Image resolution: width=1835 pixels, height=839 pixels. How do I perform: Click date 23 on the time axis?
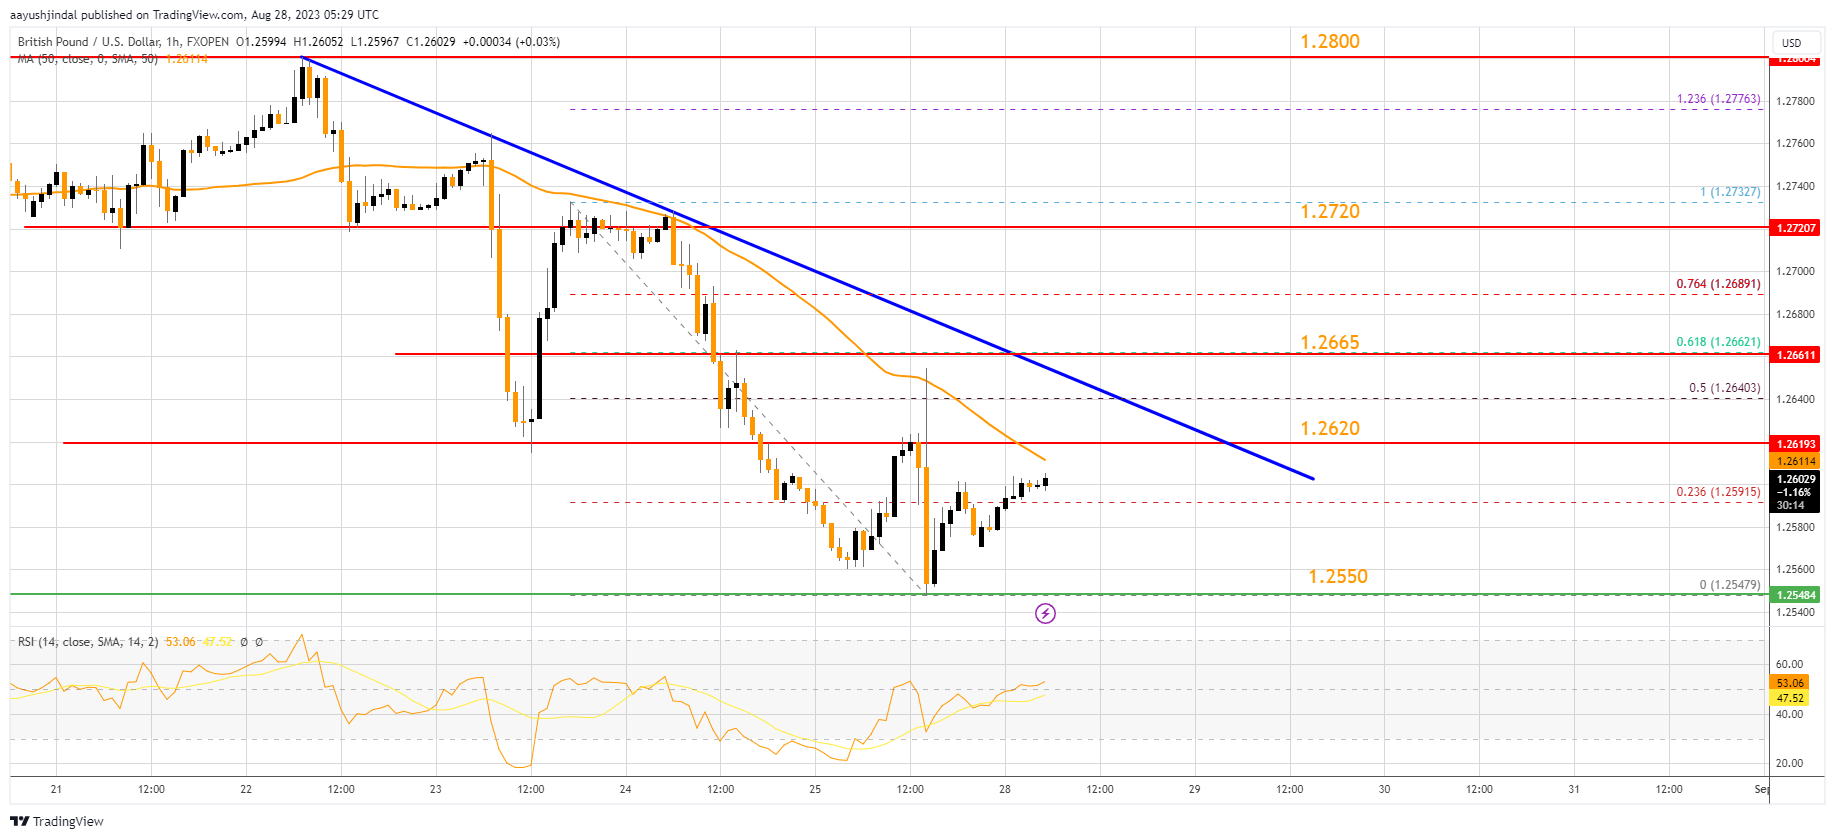435,789
